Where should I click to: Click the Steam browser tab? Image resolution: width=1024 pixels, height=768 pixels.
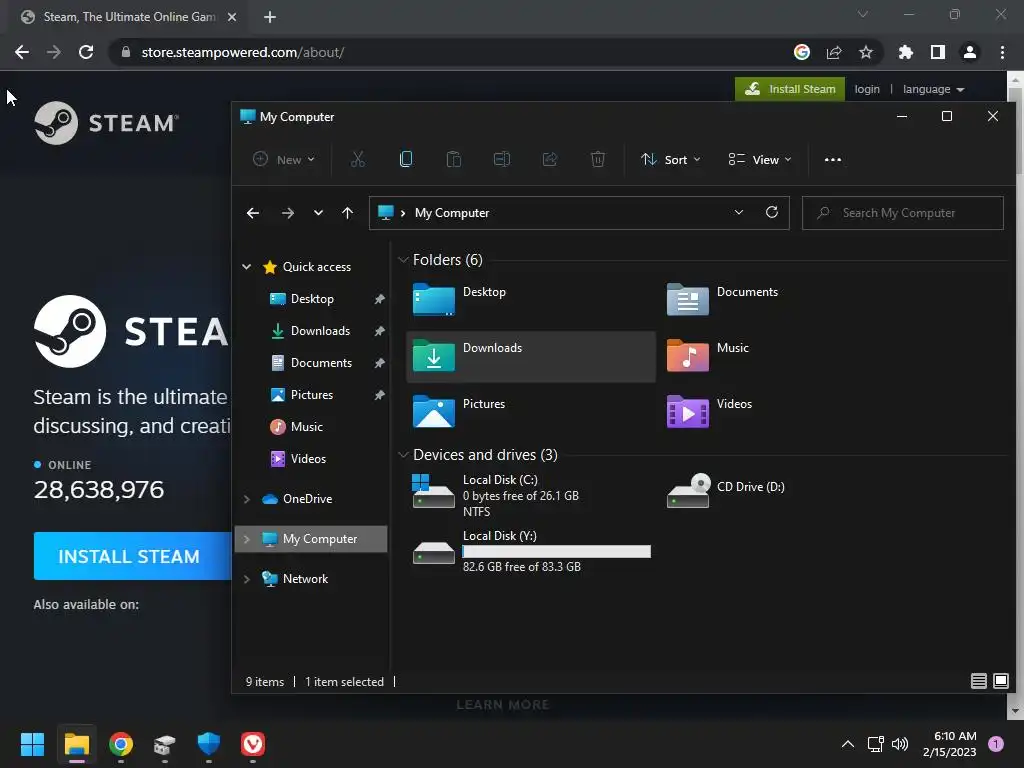[127, 17]
